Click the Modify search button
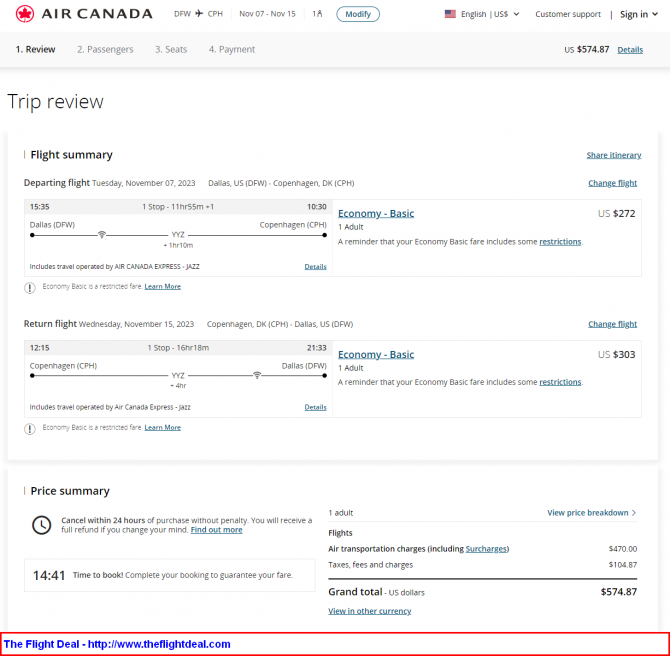The image size is (670, 656). point(358,14)
